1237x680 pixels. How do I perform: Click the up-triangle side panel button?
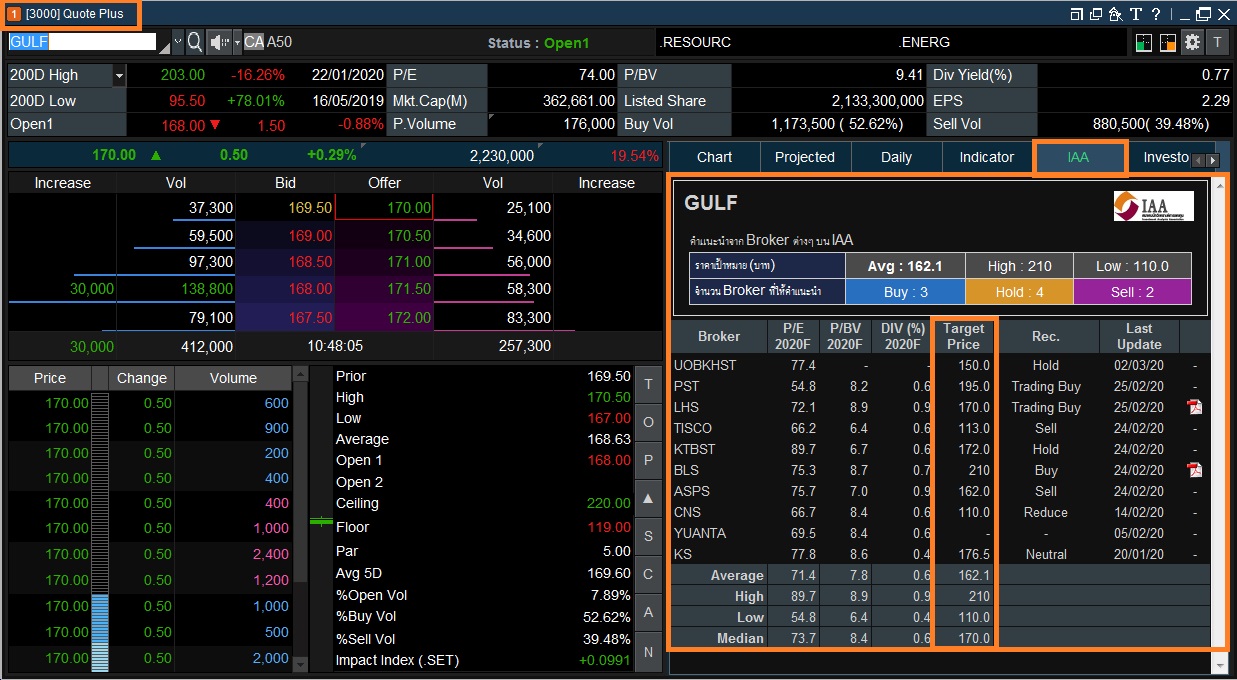coord(648,498)
